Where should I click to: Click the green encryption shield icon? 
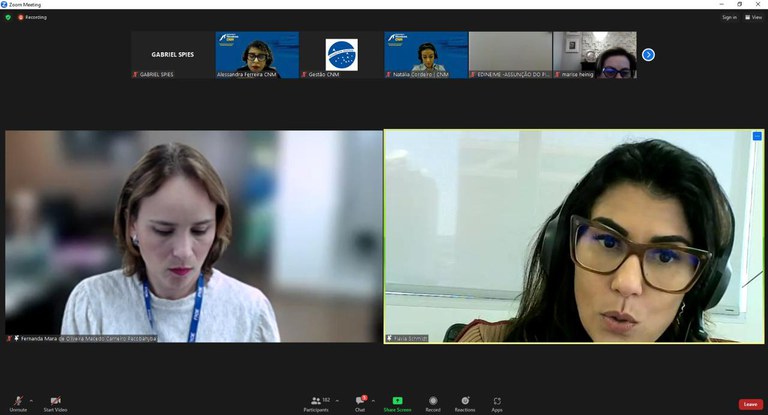(8, 17)
